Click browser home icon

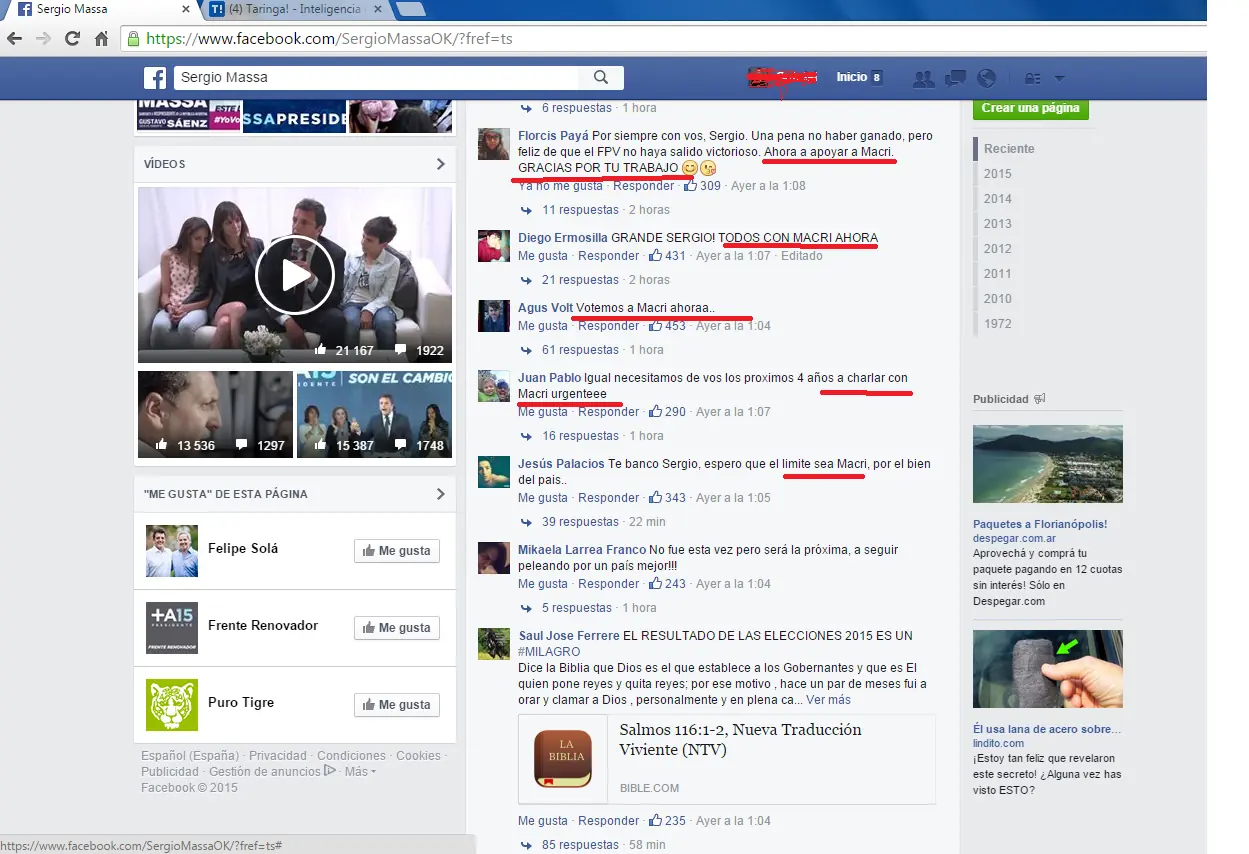click(x=101, y=39)
